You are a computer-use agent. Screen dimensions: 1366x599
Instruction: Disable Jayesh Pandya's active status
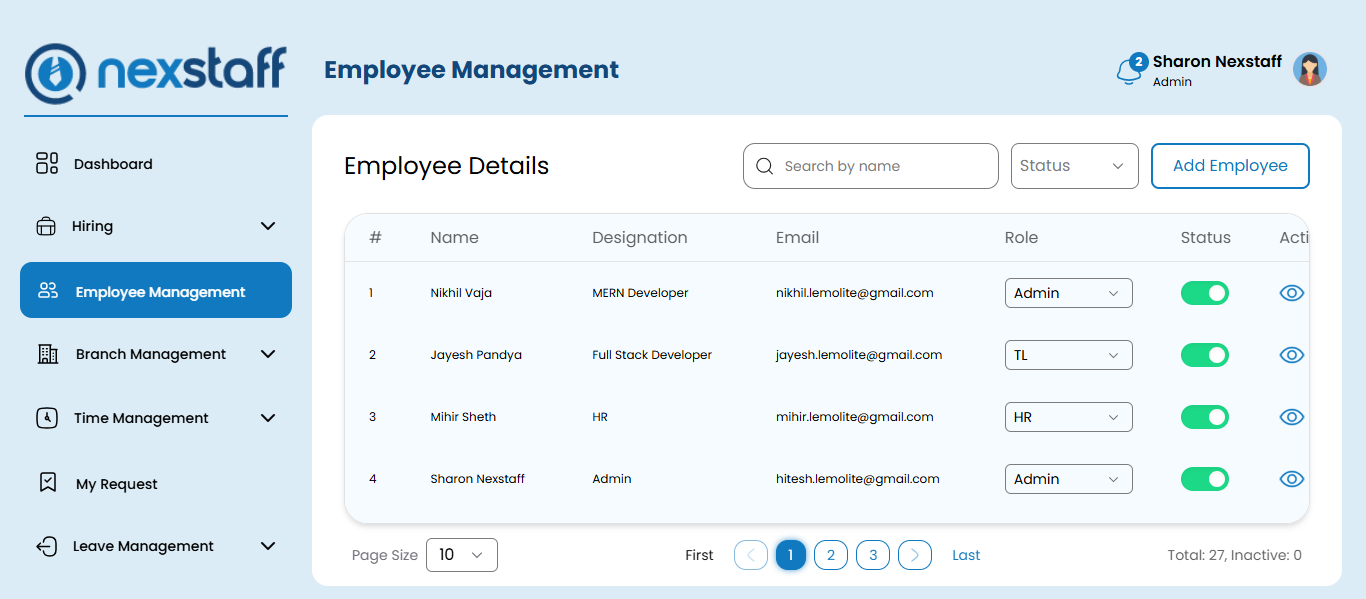pos(1205,355)
